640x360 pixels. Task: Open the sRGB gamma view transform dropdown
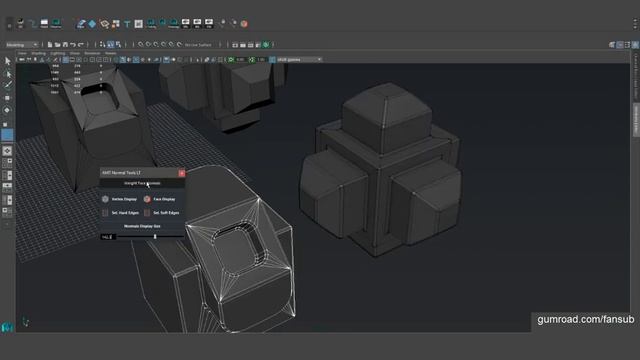click(299, 60)
